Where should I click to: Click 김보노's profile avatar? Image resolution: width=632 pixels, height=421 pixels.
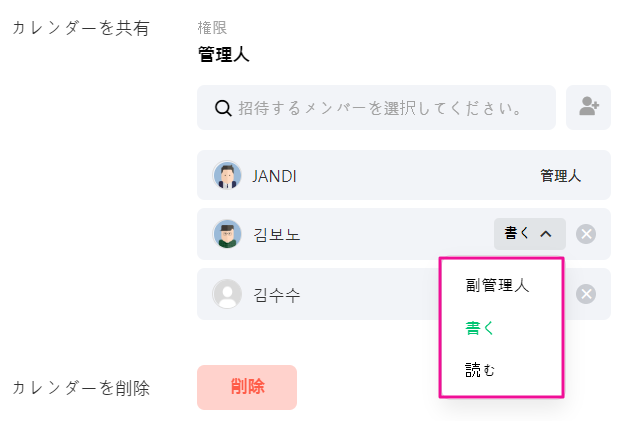click(227, 234)
